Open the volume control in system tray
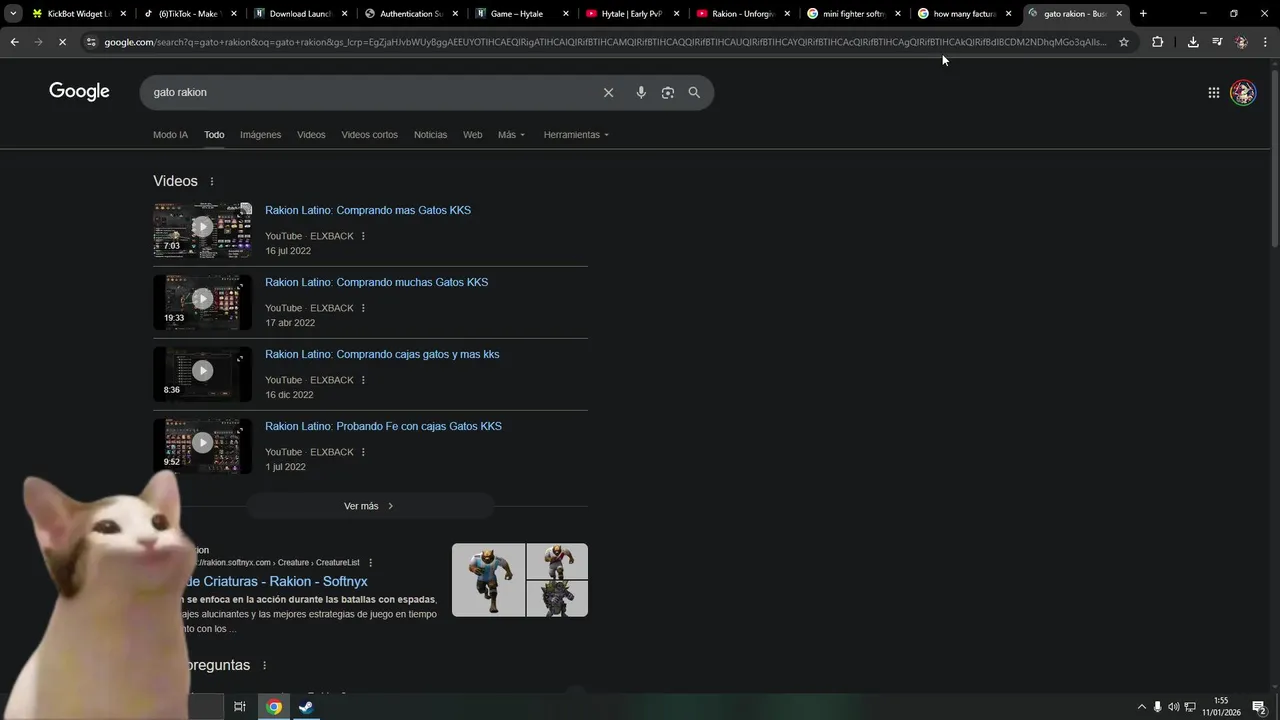This screenshot has width=1280, height=720. [1174, 707]
